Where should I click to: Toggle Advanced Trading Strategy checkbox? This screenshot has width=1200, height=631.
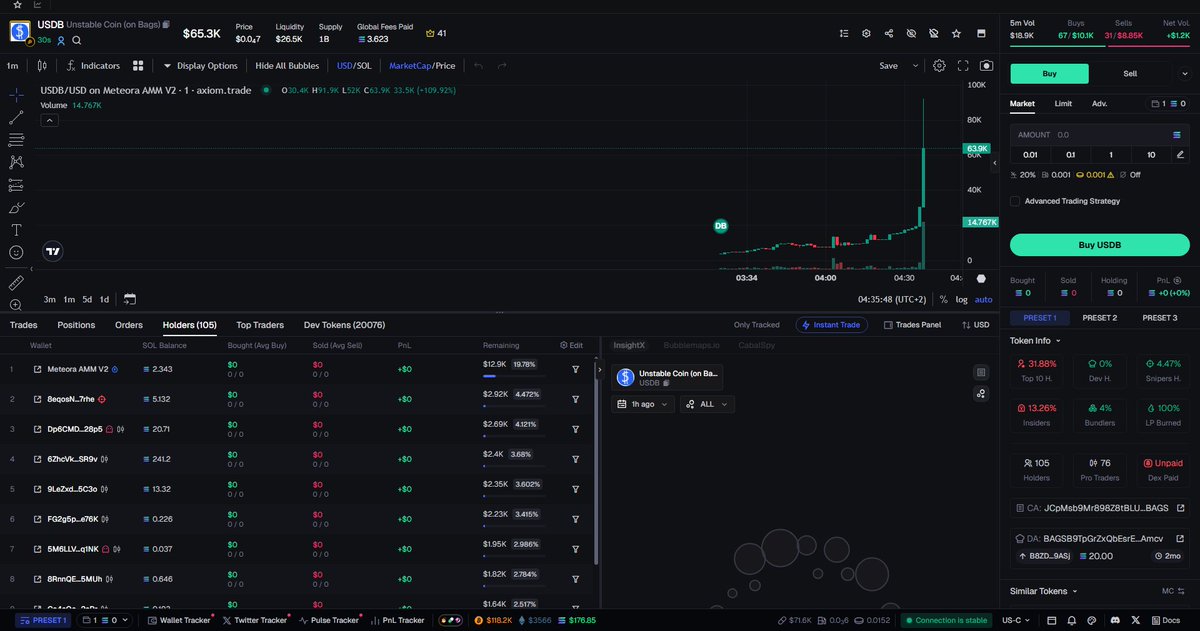click(x=1015, y=201)
